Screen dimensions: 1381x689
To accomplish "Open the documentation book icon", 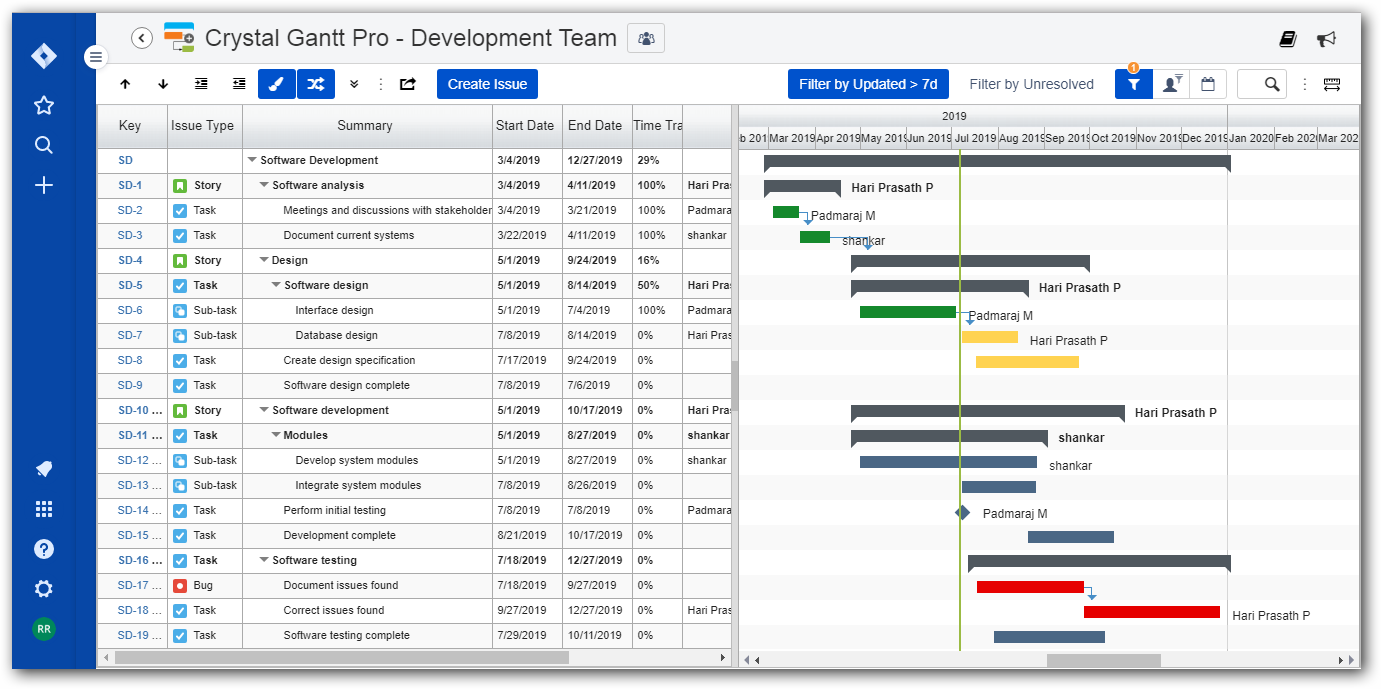I will [1288, 39].
